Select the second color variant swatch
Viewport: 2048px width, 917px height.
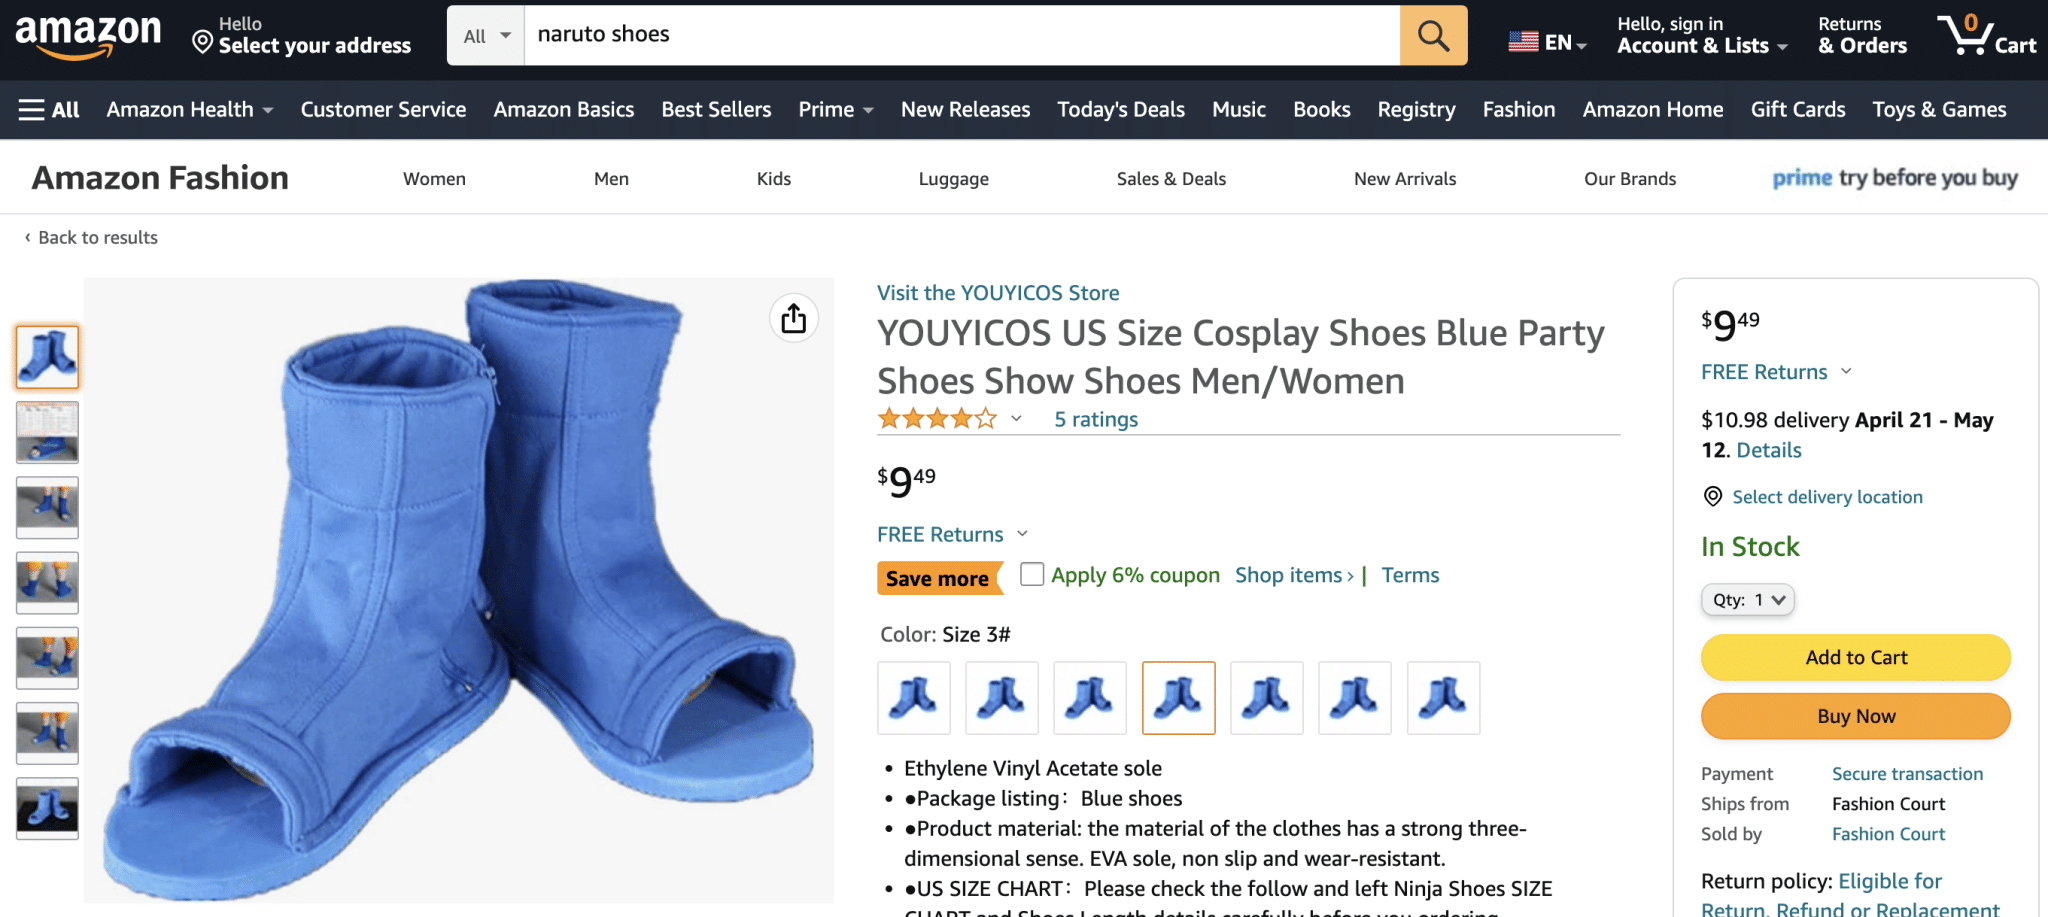pos(1001,697)
